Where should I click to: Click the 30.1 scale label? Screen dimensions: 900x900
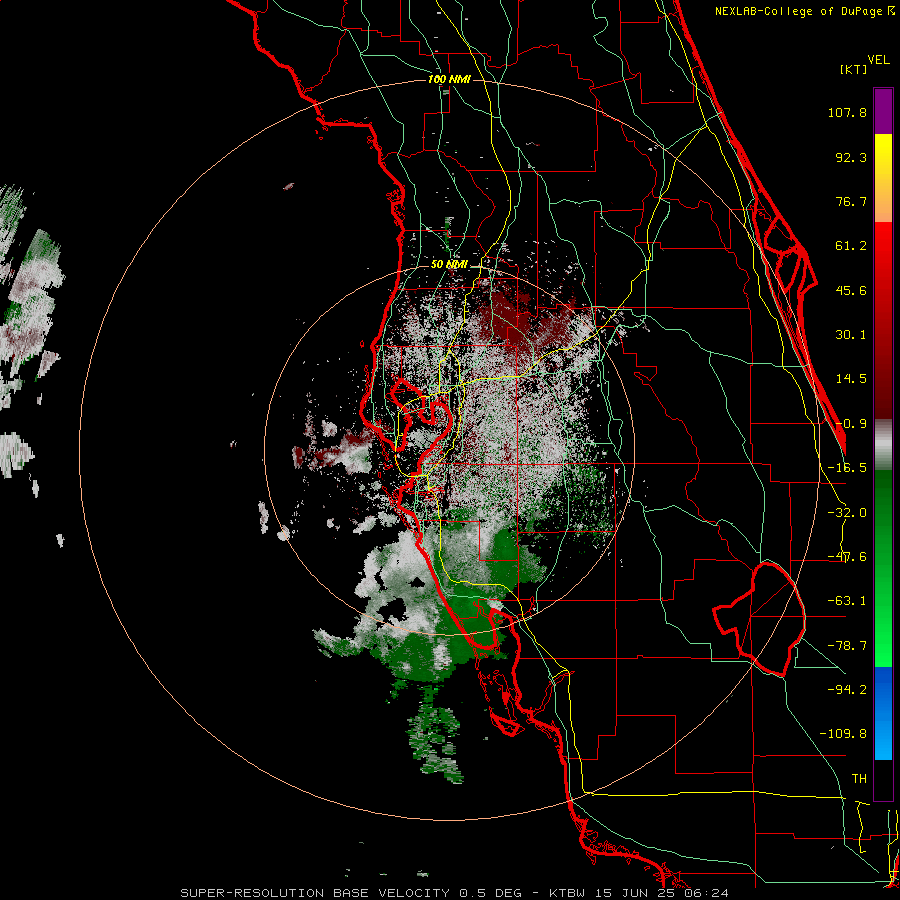point(851,335)
